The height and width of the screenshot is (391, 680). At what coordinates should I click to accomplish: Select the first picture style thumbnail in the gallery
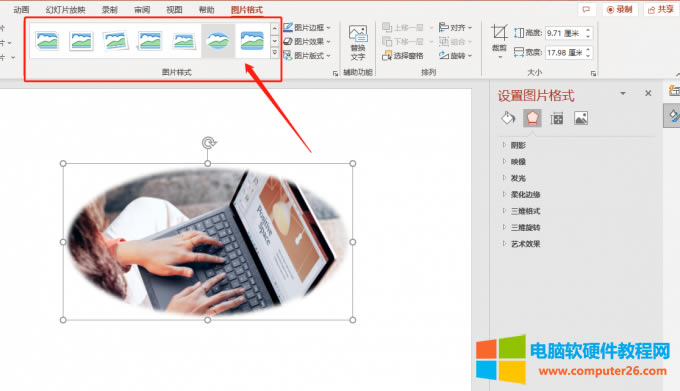point(47,41)
